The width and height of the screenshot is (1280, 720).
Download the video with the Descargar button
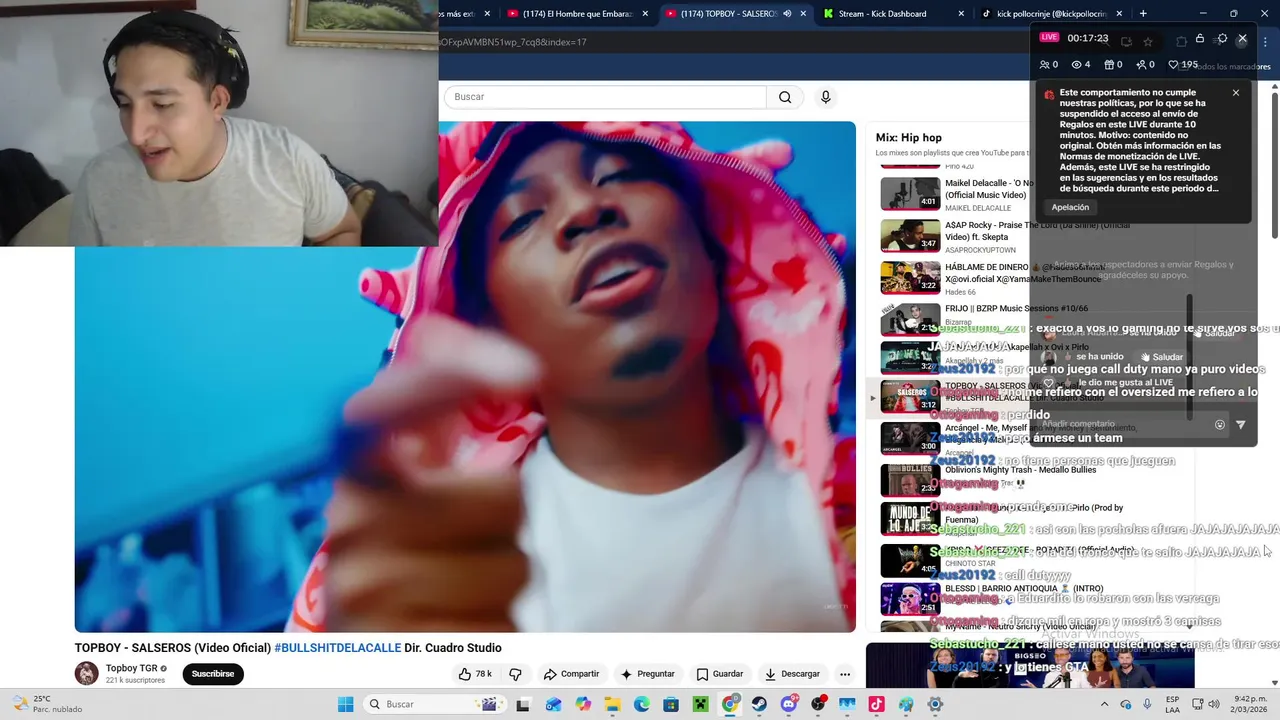tap(792, 674)
